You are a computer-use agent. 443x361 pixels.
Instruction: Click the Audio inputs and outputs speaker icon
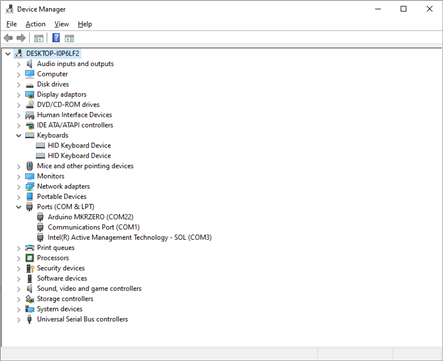(30, 64)
